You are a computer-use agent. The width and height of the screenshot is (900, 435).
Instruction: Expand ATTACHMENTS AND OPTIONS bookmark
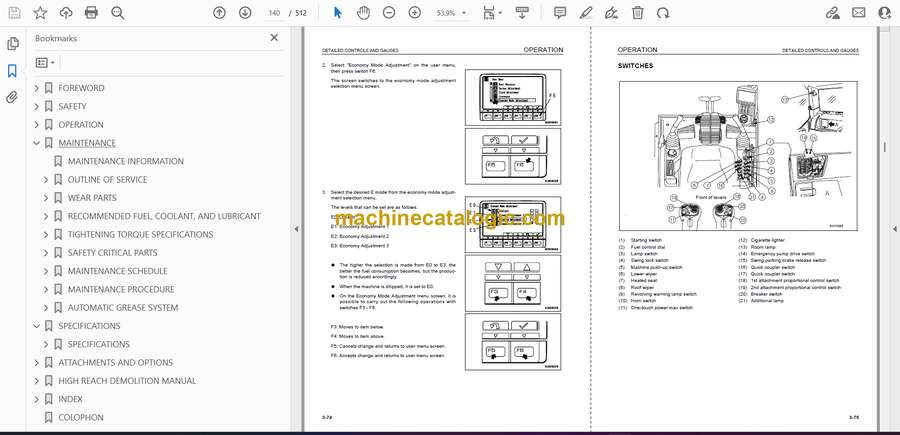[x=37, y=363]
